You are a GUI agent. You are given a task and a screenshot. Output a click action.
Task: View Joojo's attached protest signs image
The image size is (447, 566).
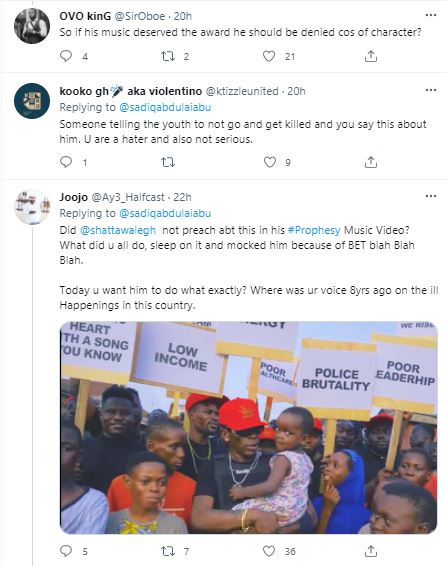point(248,427)
